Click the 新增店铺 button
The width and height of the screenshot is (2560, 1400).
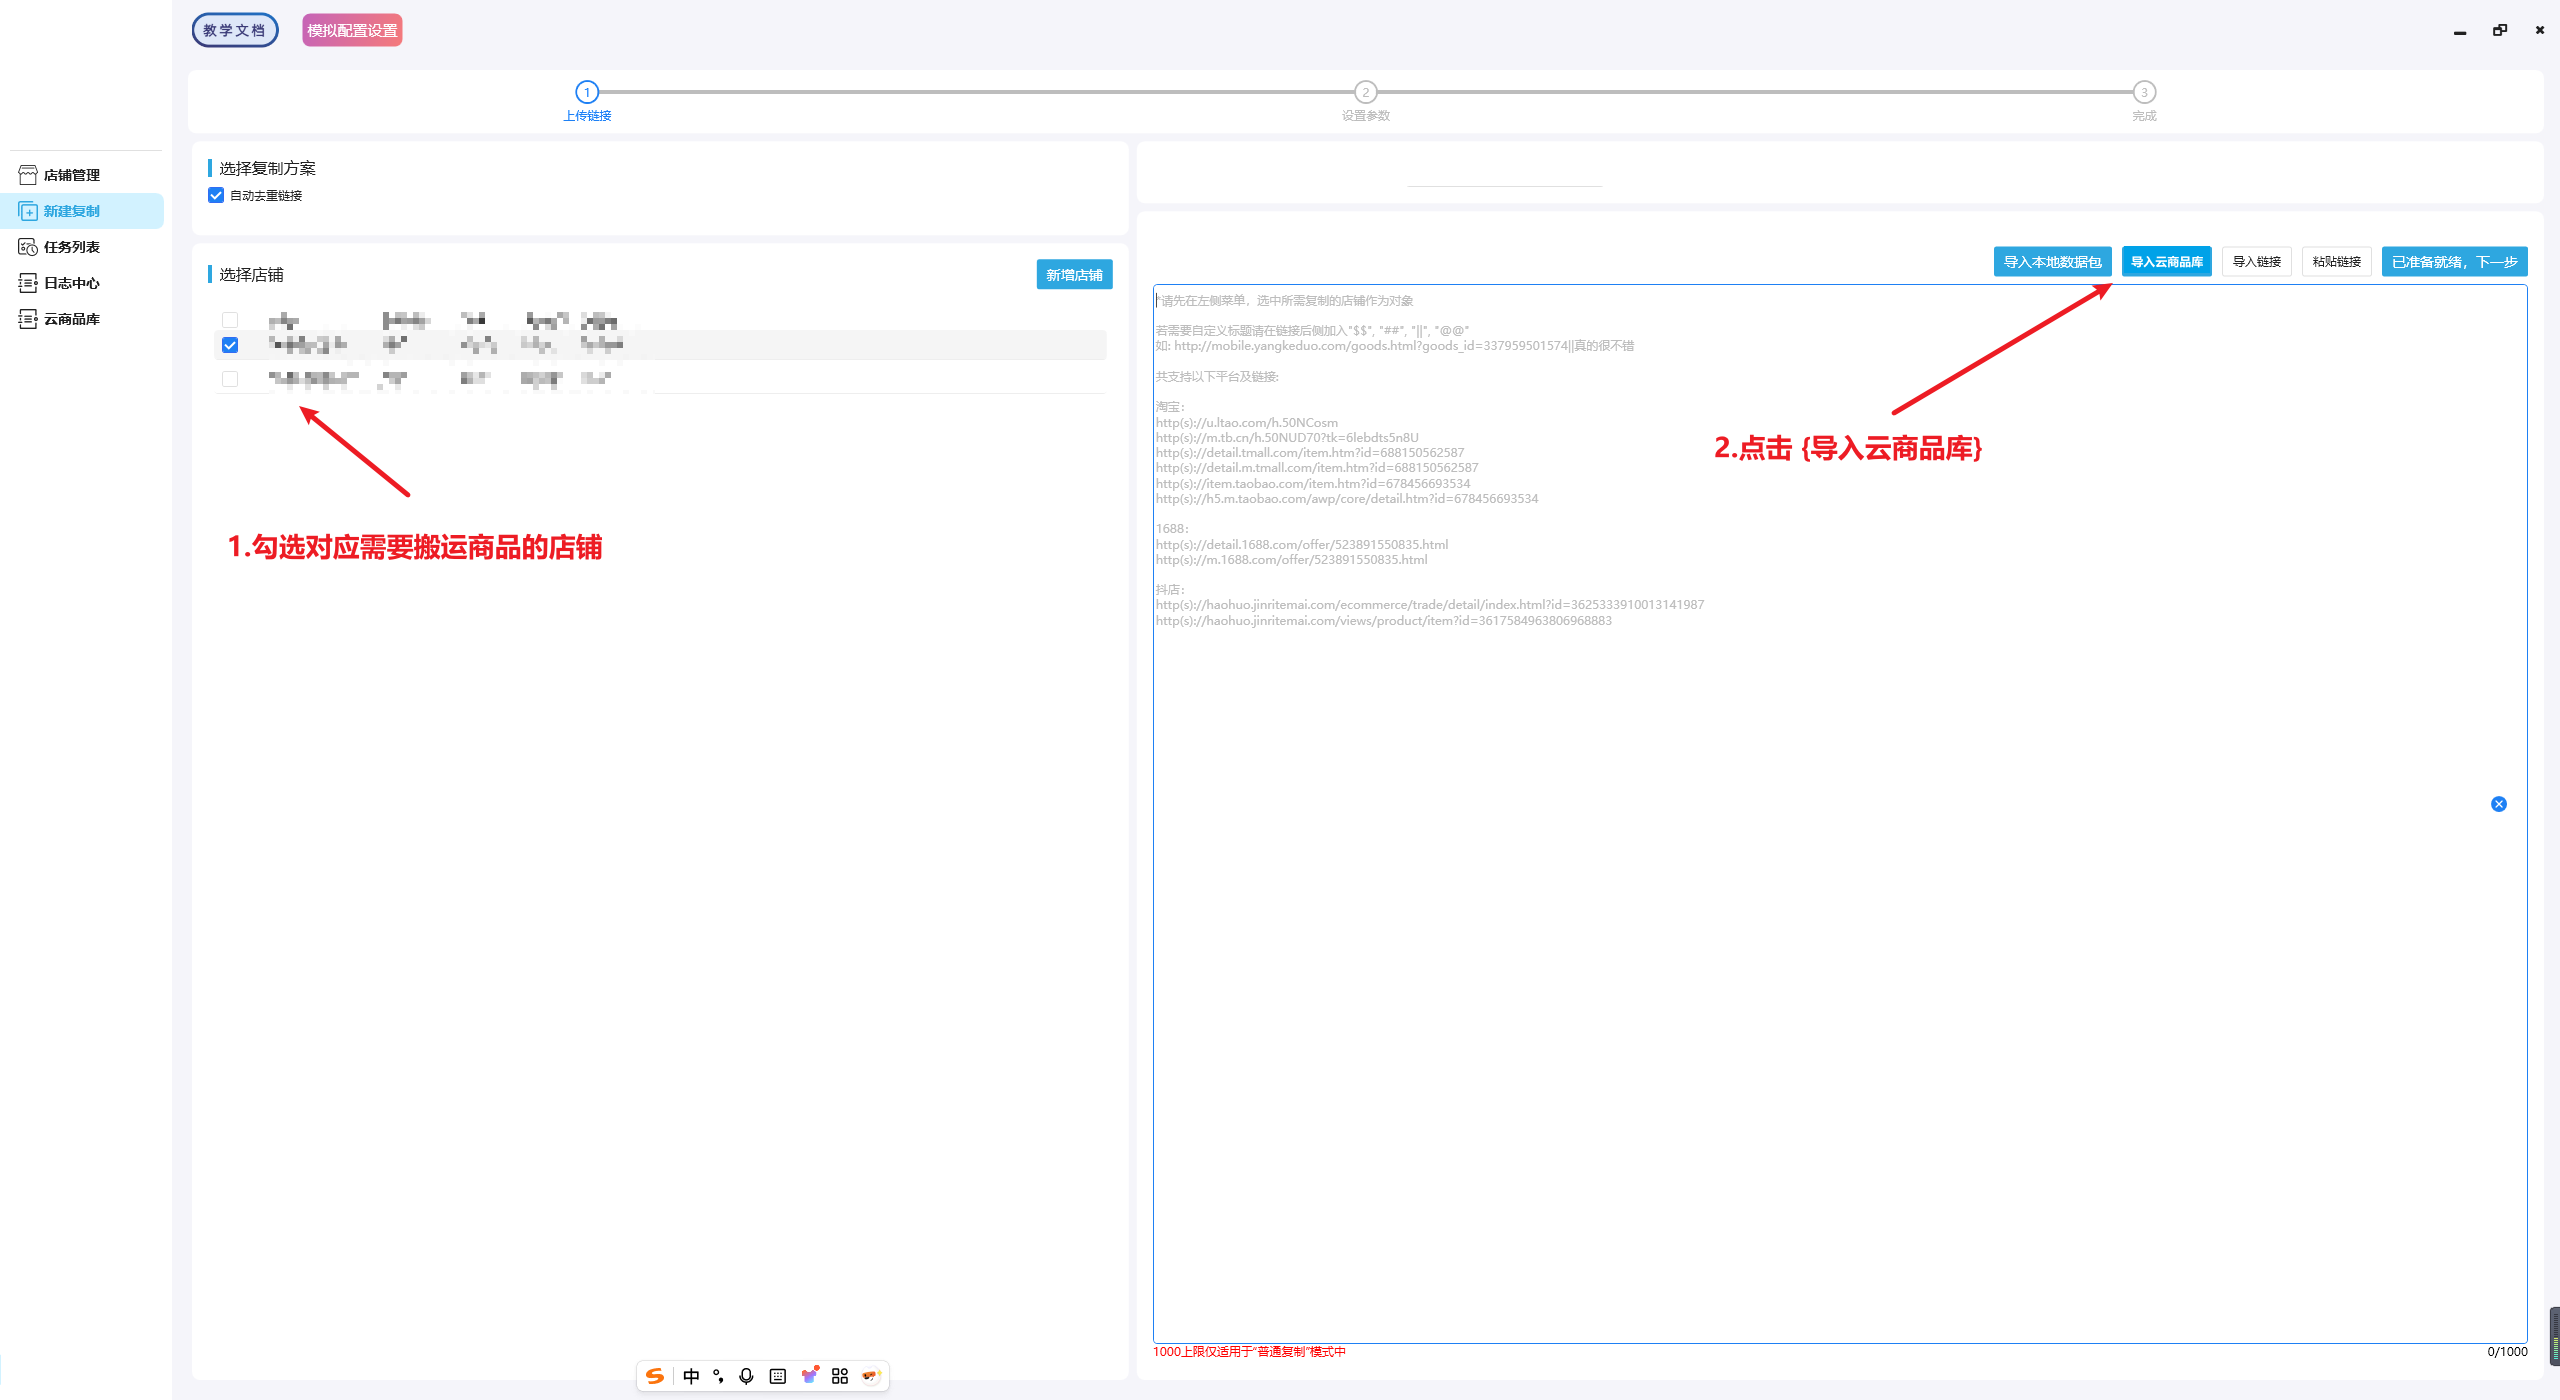coord(1074,274)
